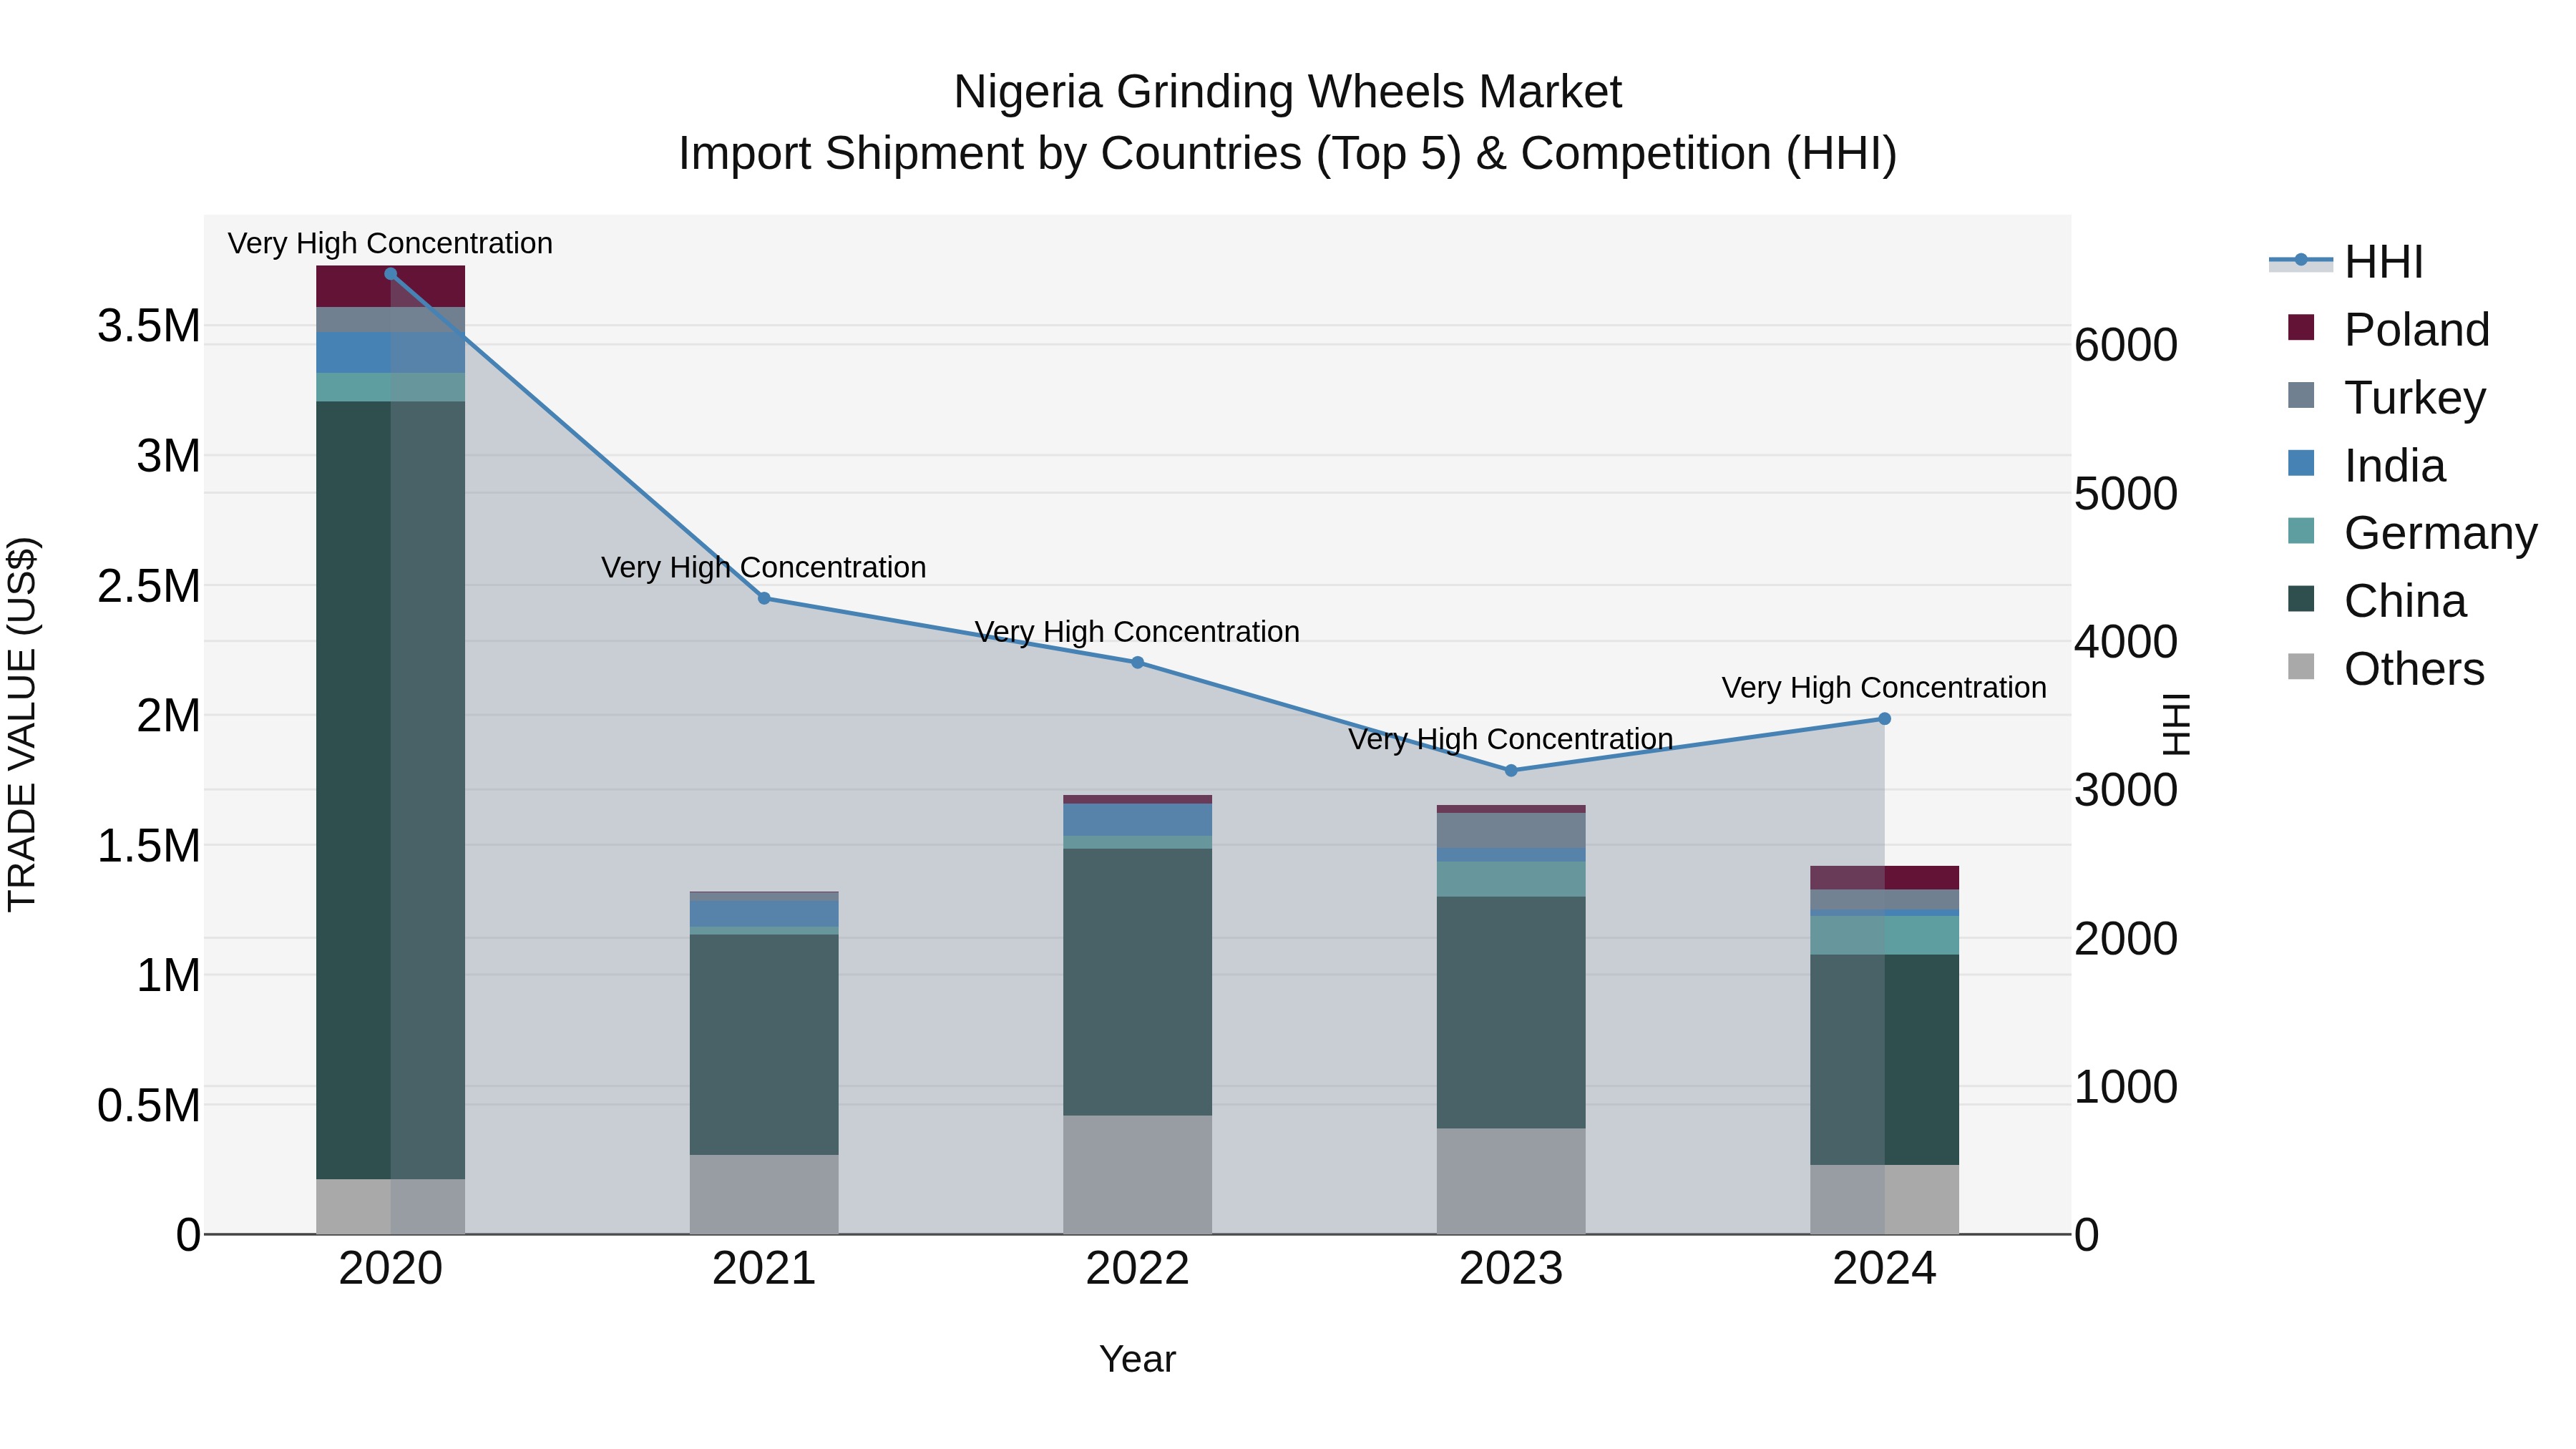Click the HHI data point for 2023
Viewport: 2576px width, 1449px height.
point(1511,770)
